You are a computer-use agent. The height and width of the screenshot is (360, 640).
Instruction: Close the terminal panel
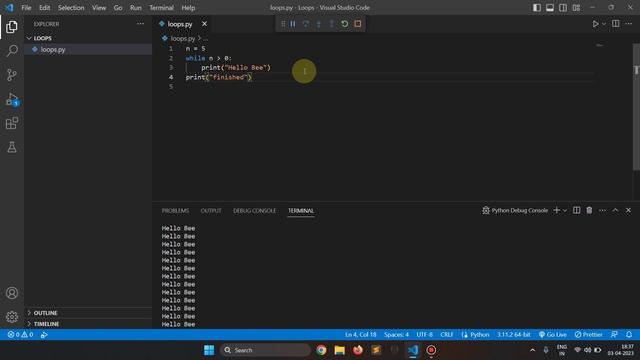[x=629, y=210]
